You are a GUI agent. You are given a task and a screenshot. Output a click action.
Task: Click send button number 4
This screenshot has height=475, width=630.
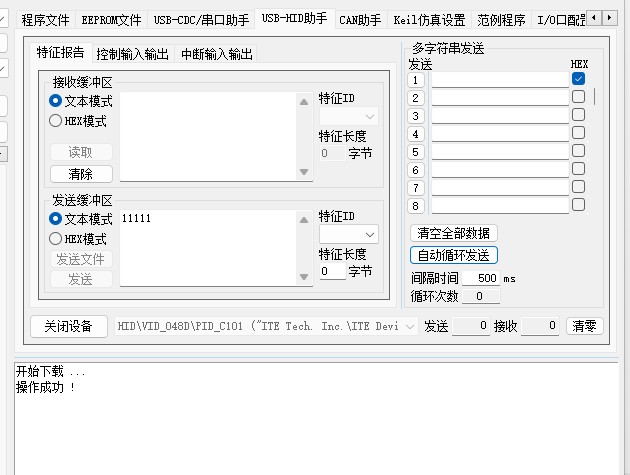415,134
